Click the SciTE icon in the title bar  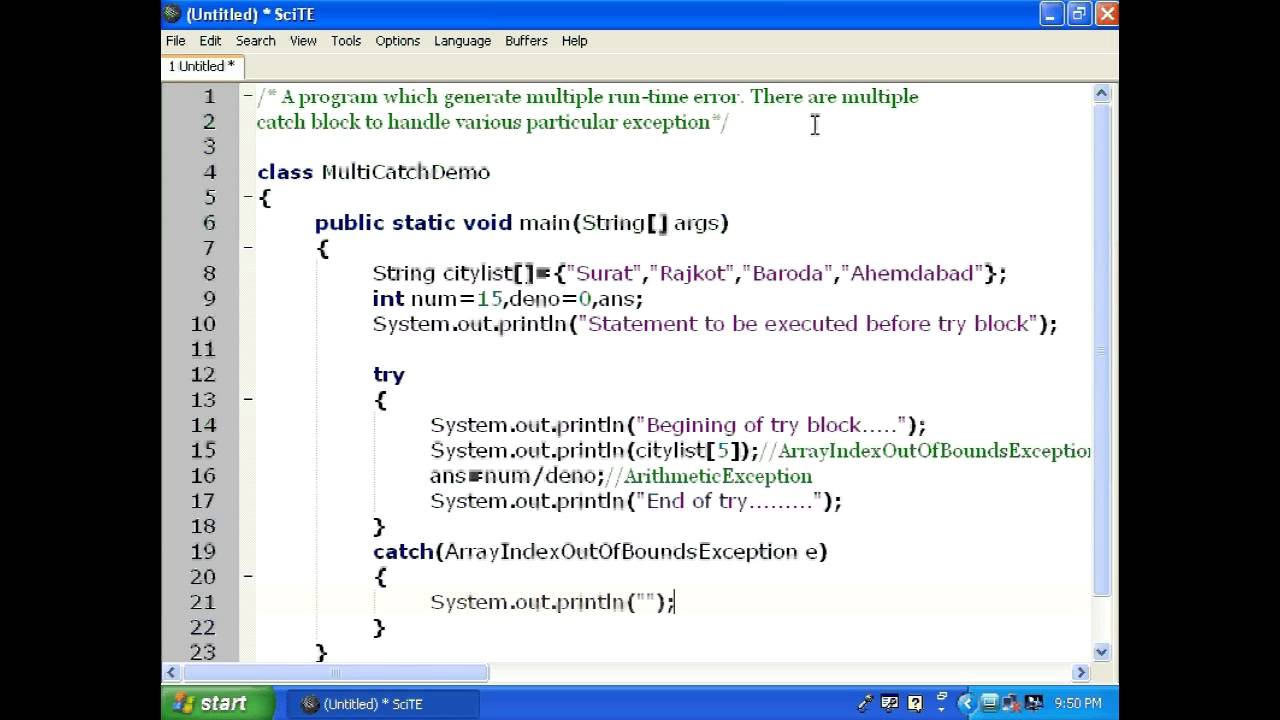click(172, 14)
